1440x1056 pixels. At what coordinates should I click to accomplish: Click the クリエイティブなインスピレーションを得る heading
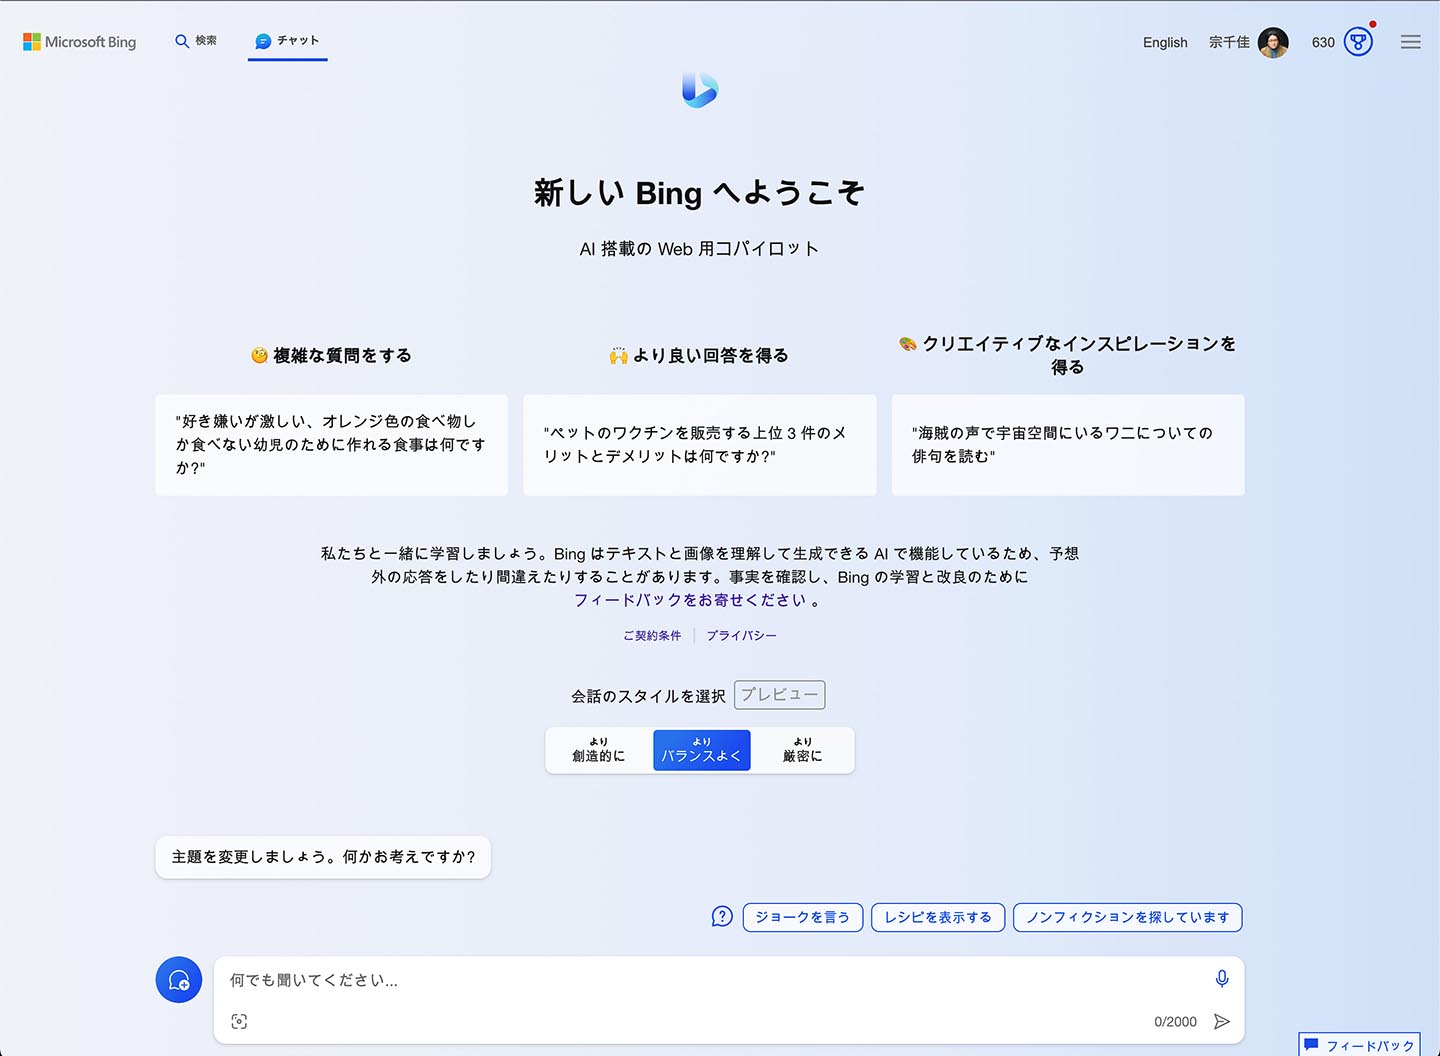tap(1067, 355)
